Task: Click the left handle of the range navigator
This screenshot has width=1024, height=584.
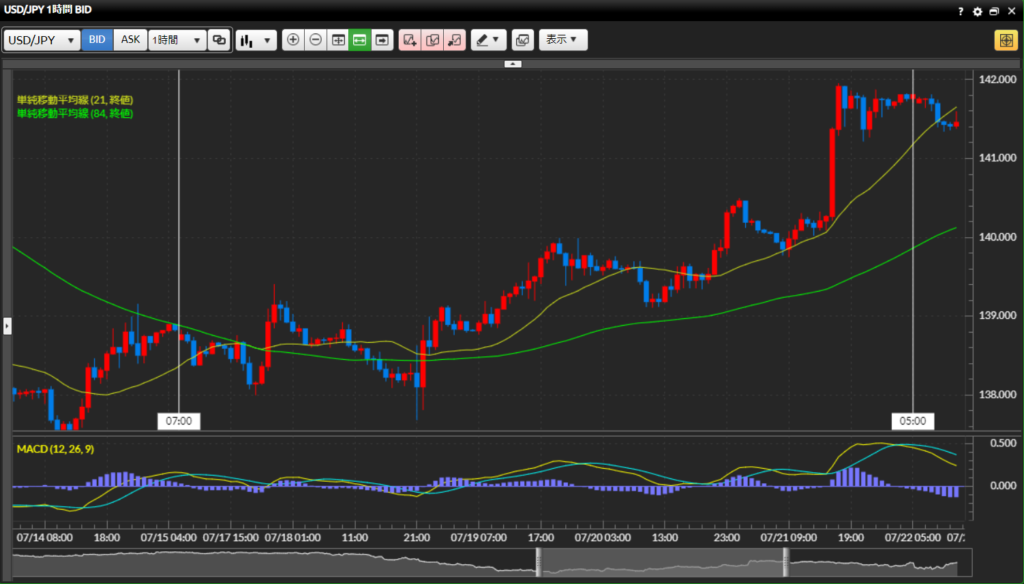Action: (x=538, y=562)
